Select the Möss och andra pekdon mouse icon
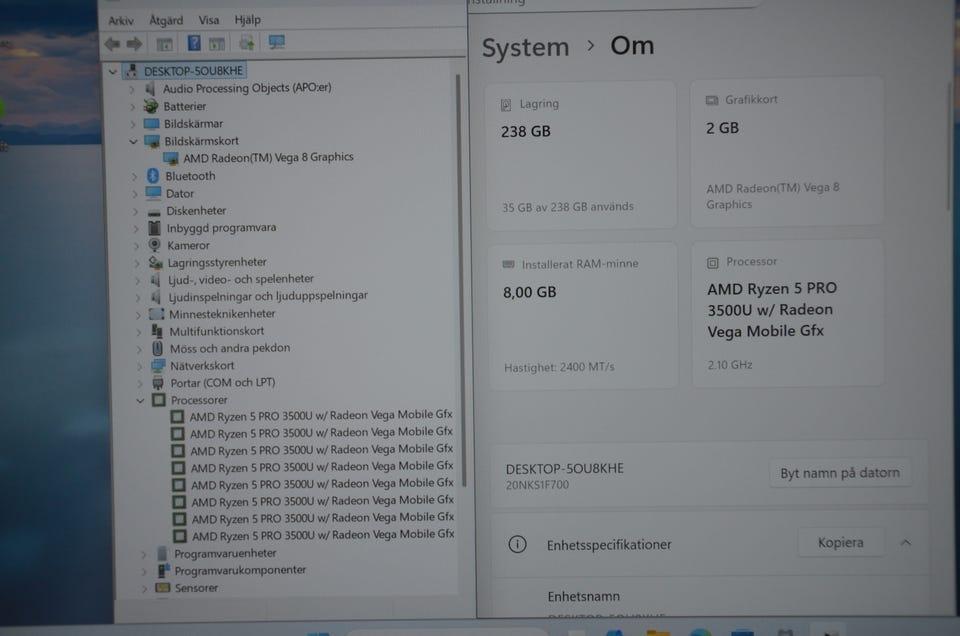 pos(157,348)
